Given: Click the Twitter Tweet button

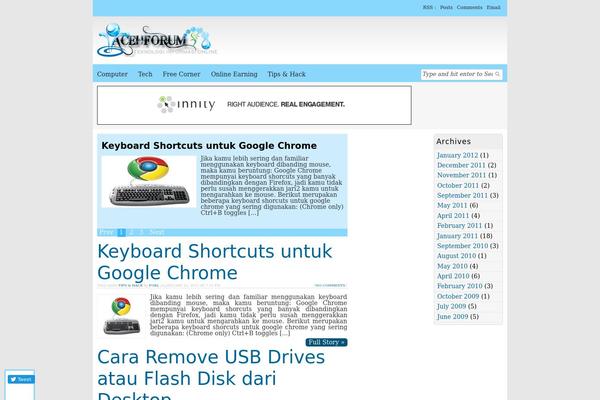Looking at the screenshot, I should coord(21,379).
